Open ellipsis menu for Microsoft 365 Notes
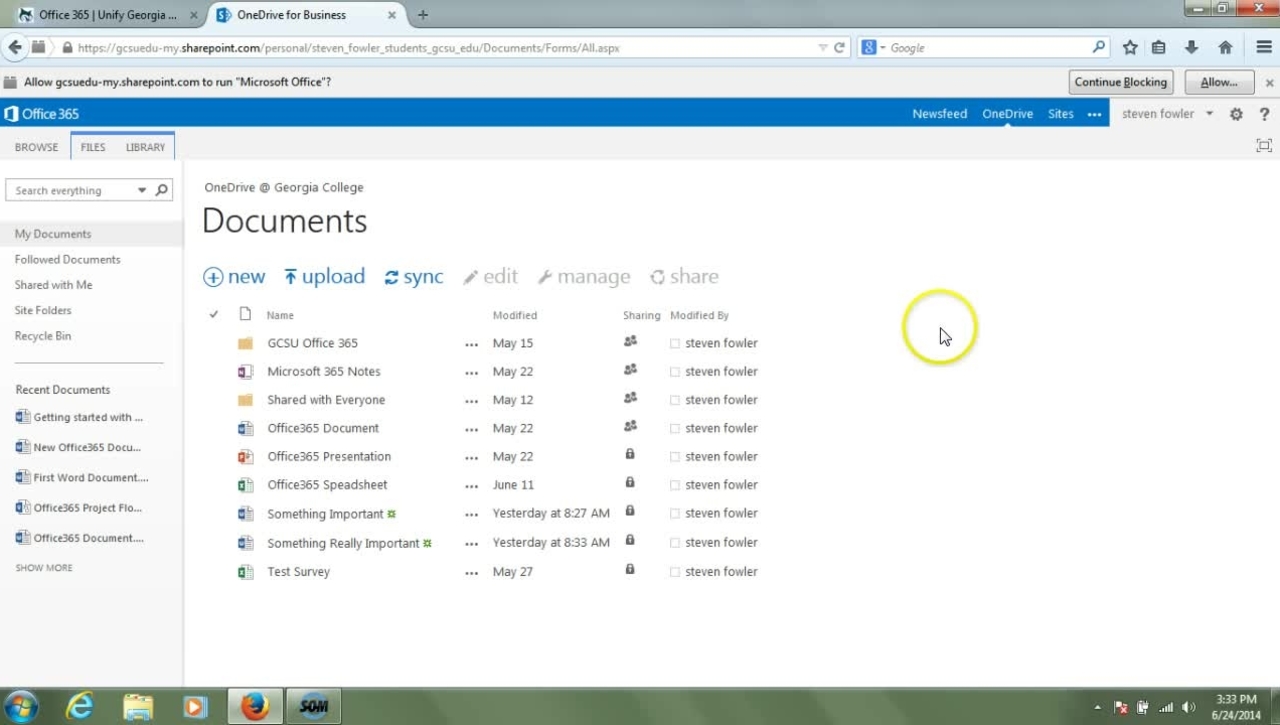 tap(471, 373)
